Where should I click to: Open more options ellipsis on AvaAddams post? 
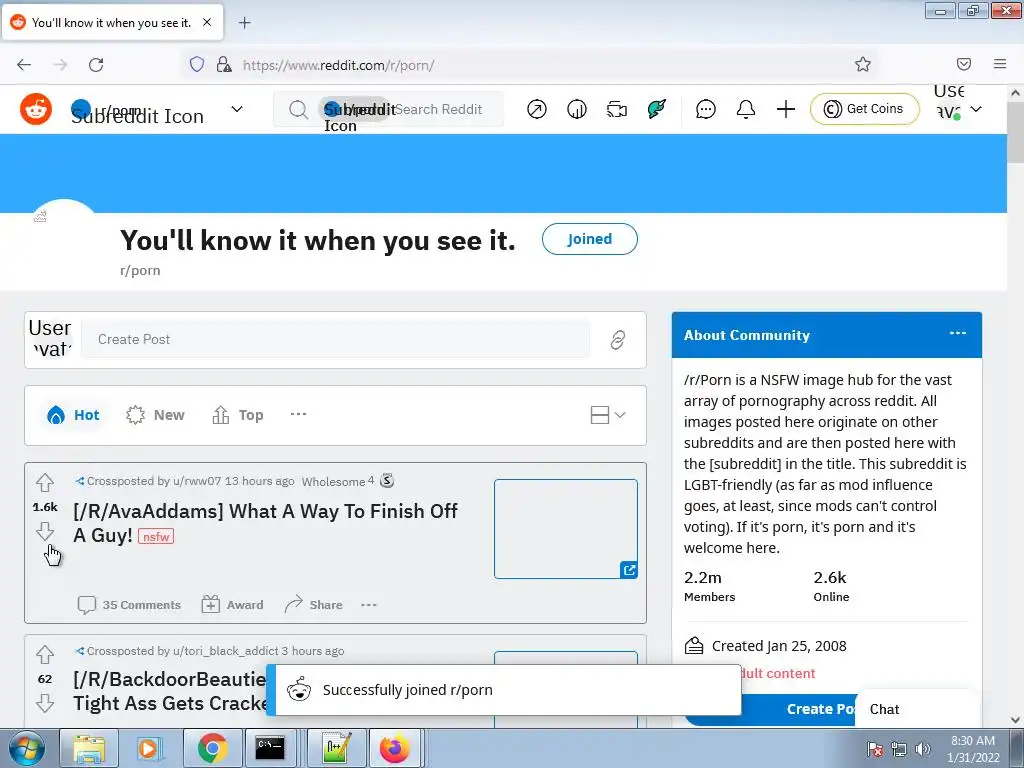(x=369, y=605)
